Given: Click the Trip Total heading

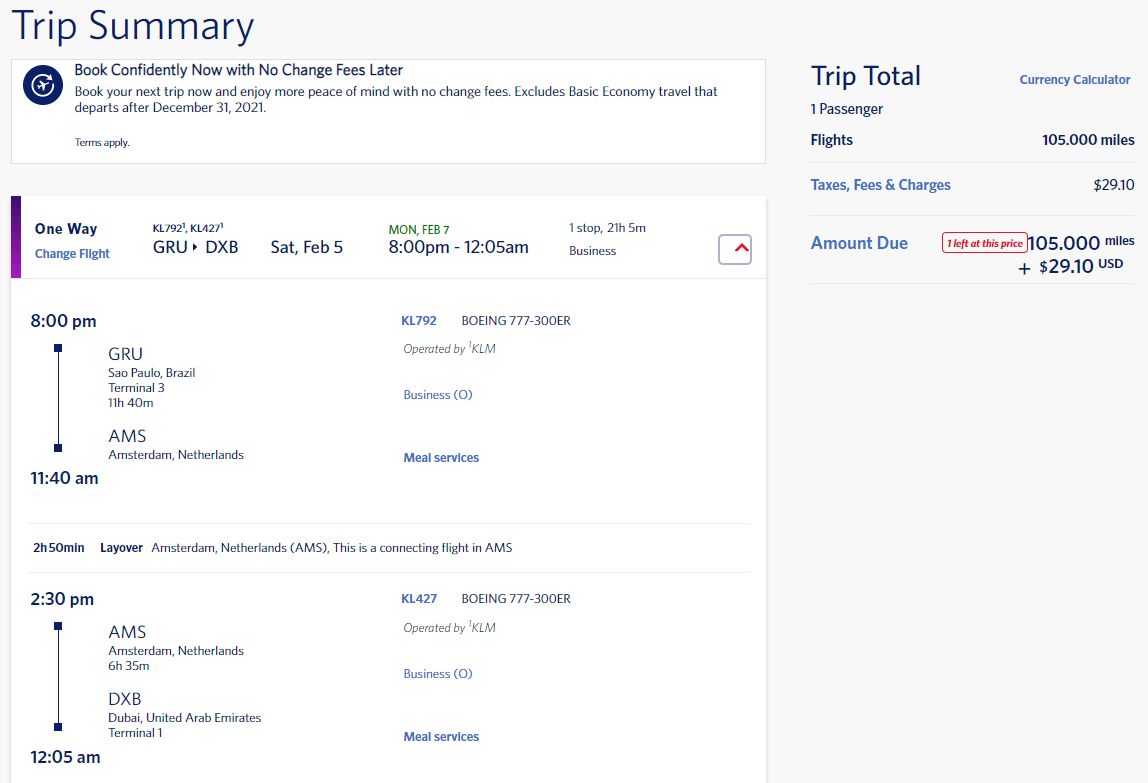Looking at the screenshot, I should [865, 76].
